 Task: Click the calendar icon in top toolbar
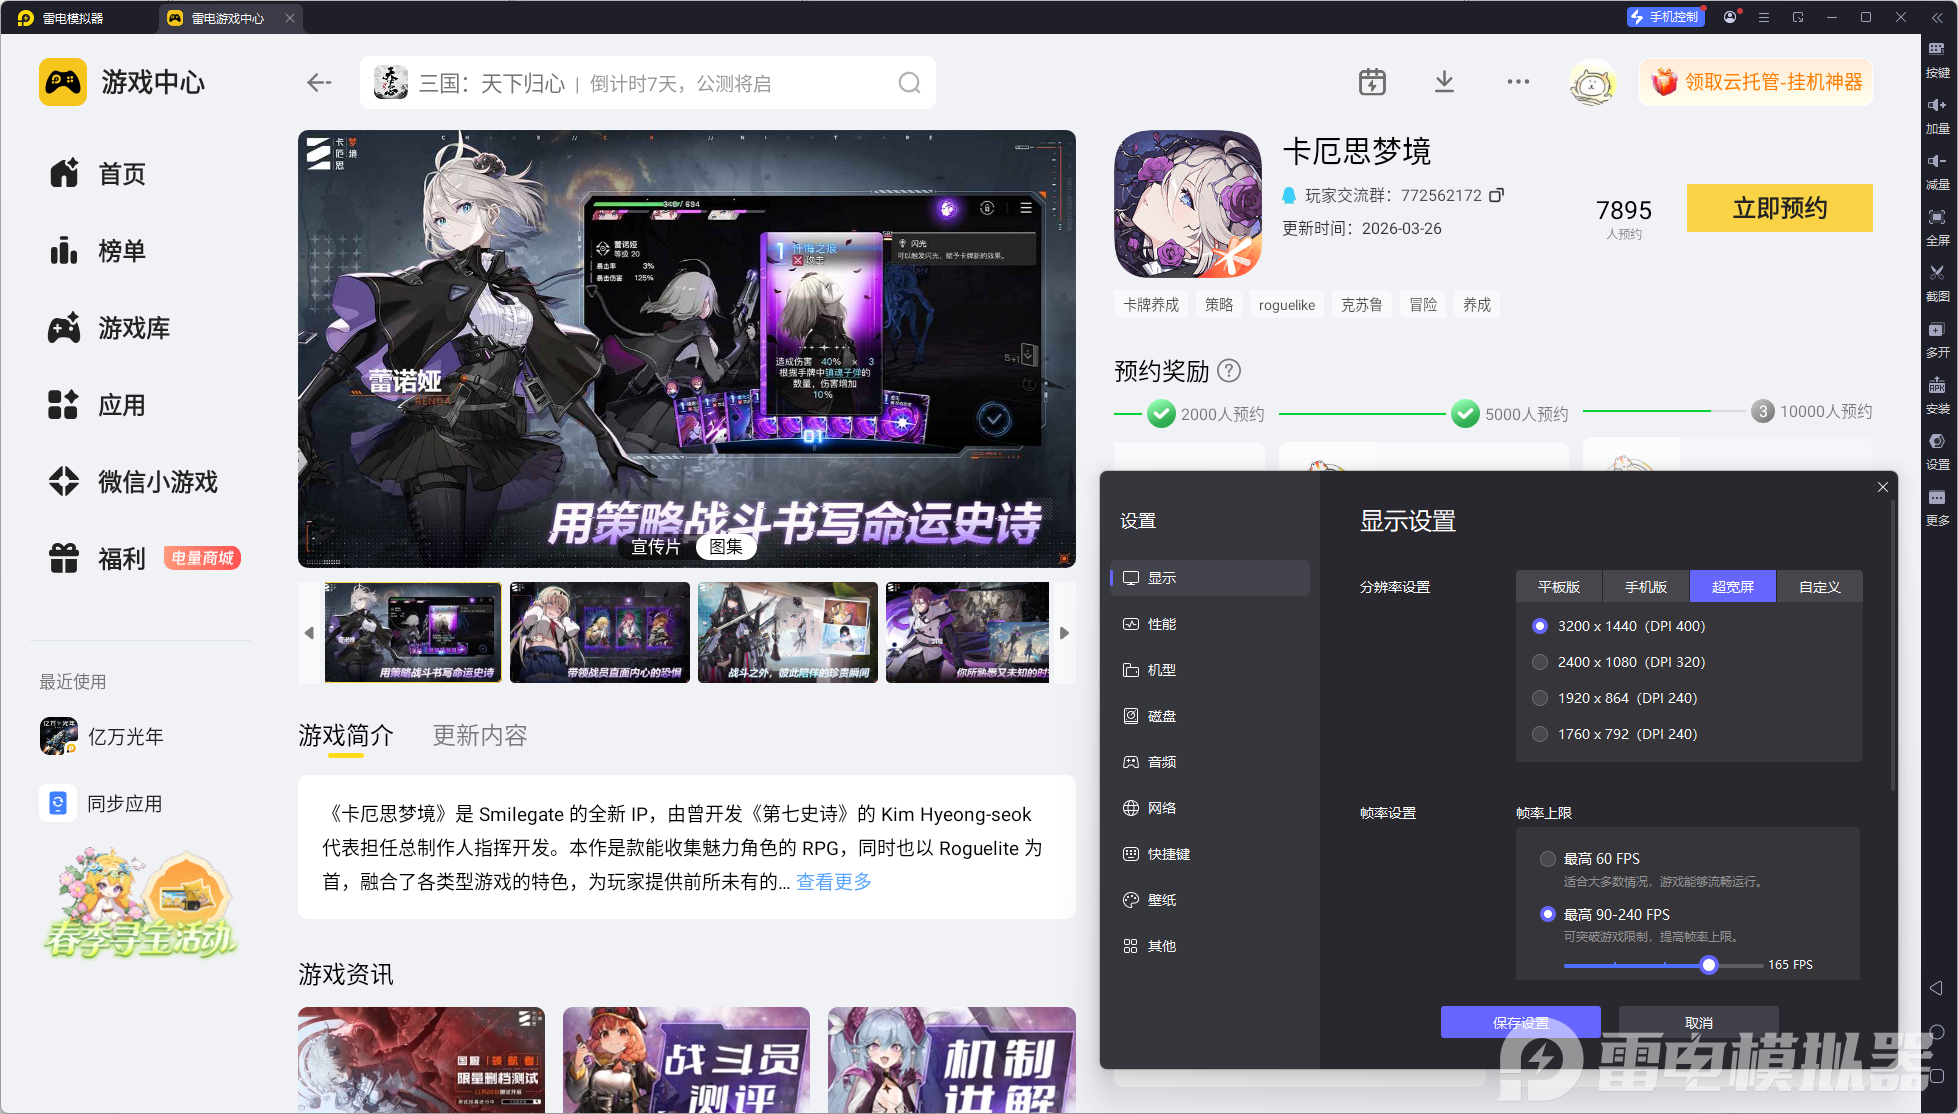[1372, 82]
